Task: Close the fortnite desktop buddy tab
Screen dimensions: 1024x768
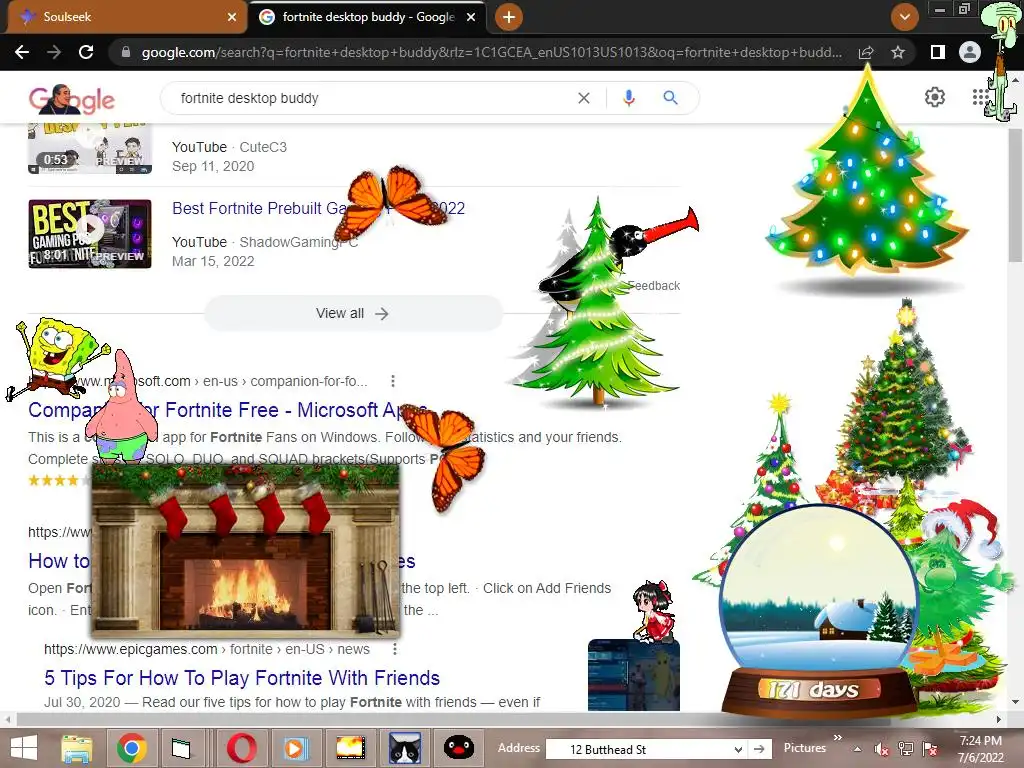Action: coord(470,17)
